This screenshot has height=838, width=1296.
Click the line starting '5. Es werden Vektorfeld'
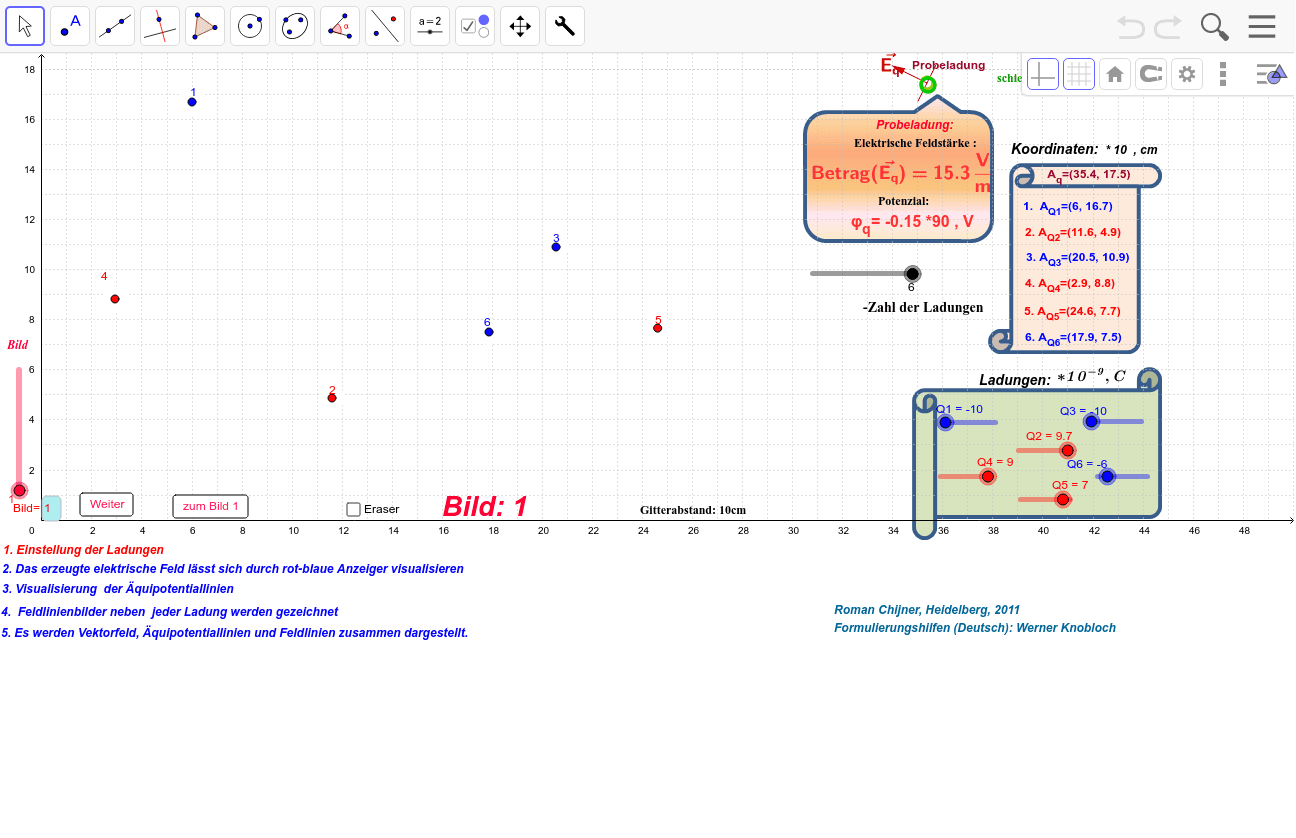235,633
